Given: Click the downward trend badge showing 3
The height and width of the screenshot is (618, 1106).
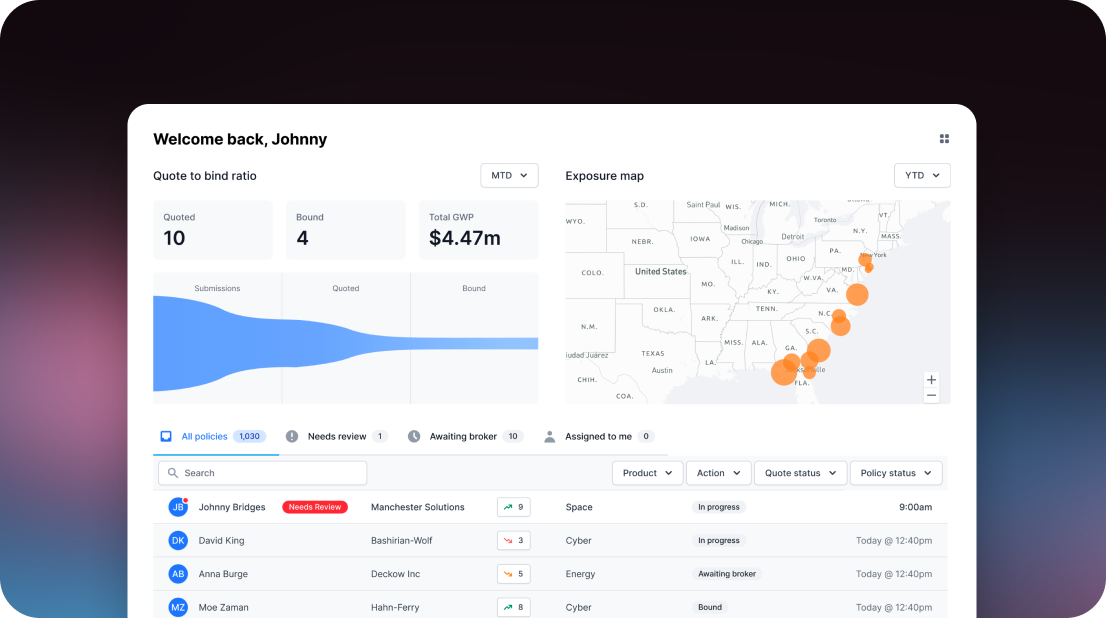Looking at the screenshot, I should click(514, 540).
